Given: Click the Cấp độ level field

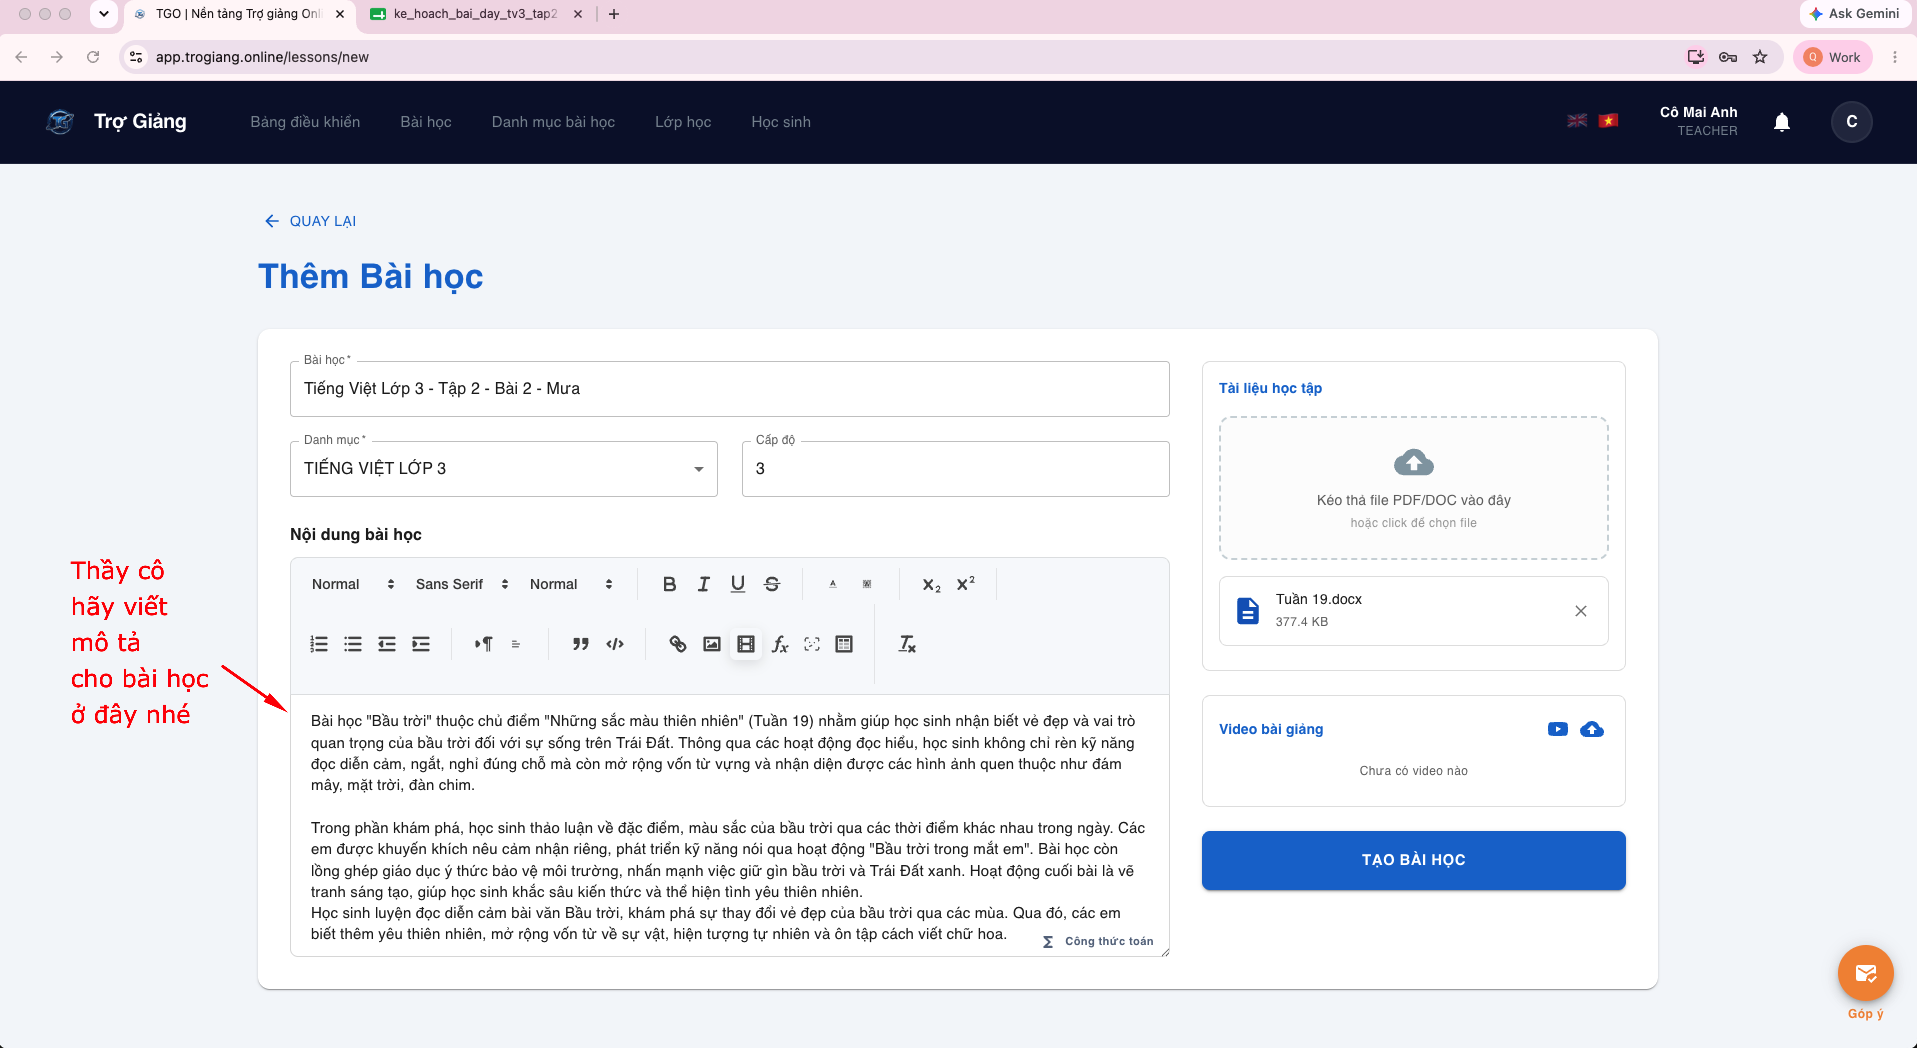Looking at the screenshot, I should (956, 469).
